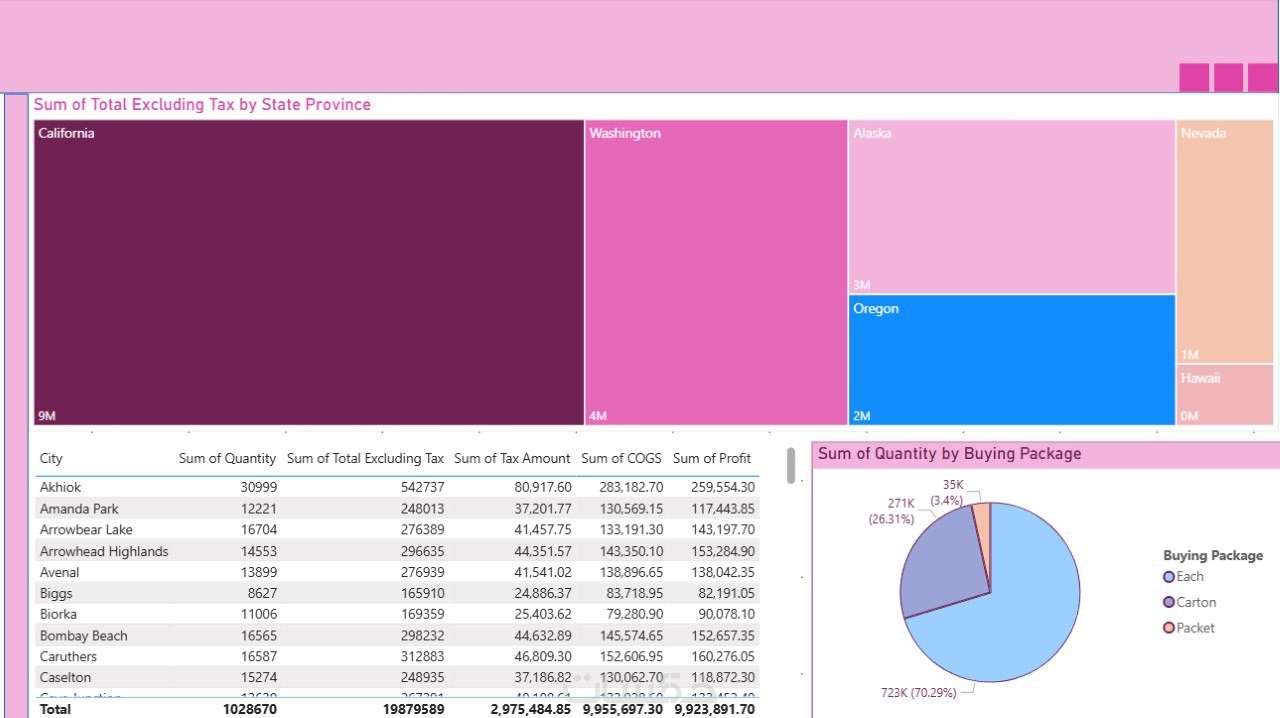Click the '723K (70.29%)' pie data label
Image resolution: width=1280 pixels, height=718 pixels.
click(919, 692)
